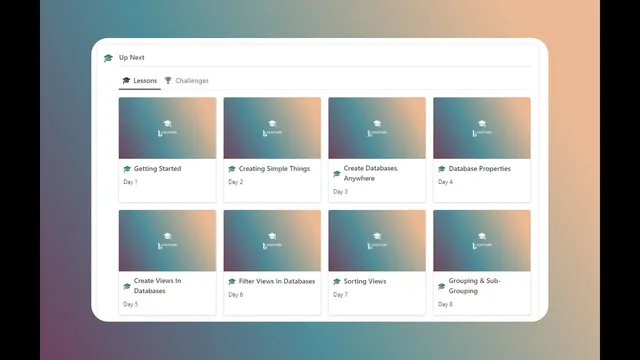Click the cap icon beside Database Properties
This screenshot has height=360, width=640.
[442, 169]
